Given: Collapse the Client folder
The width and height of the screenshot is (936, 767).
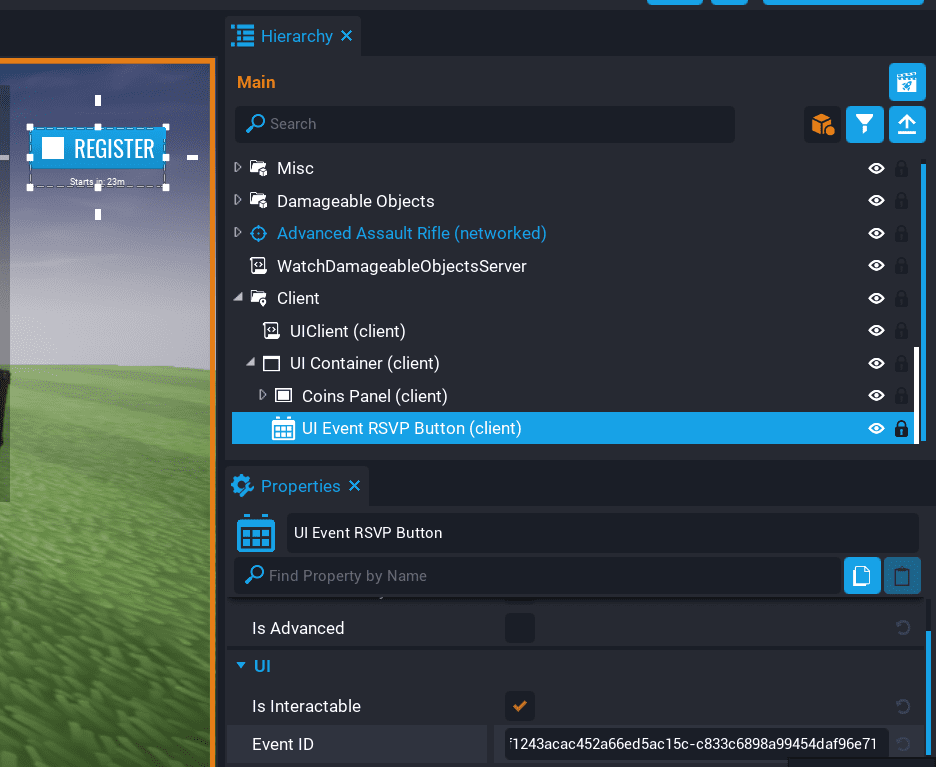Looking at the screenshot, I should coord(238,298).
